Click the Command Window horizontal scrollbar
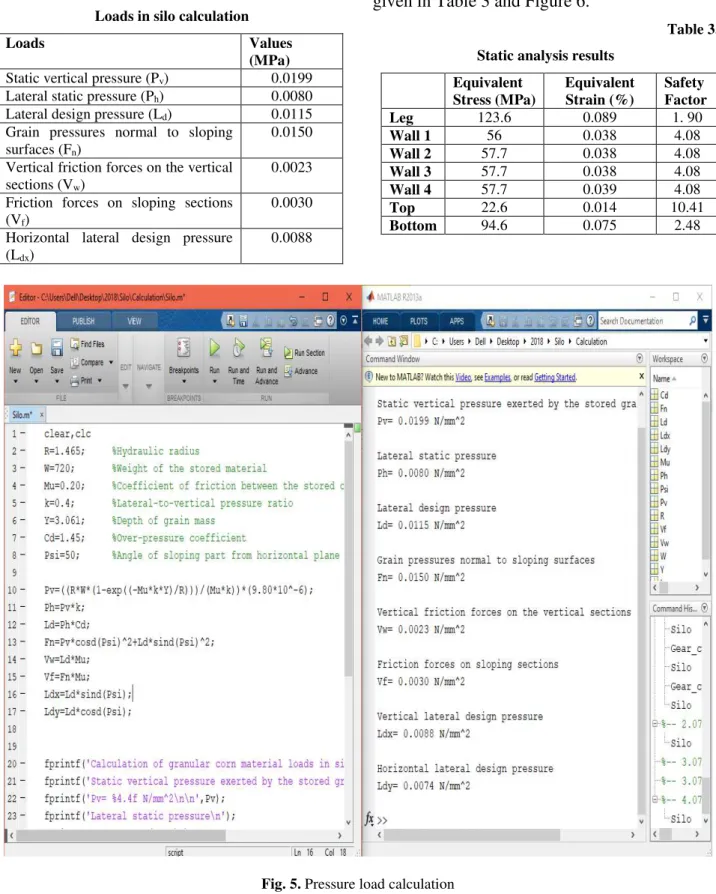The width and height of the screenshot is (716, 894). click(506, 835)
